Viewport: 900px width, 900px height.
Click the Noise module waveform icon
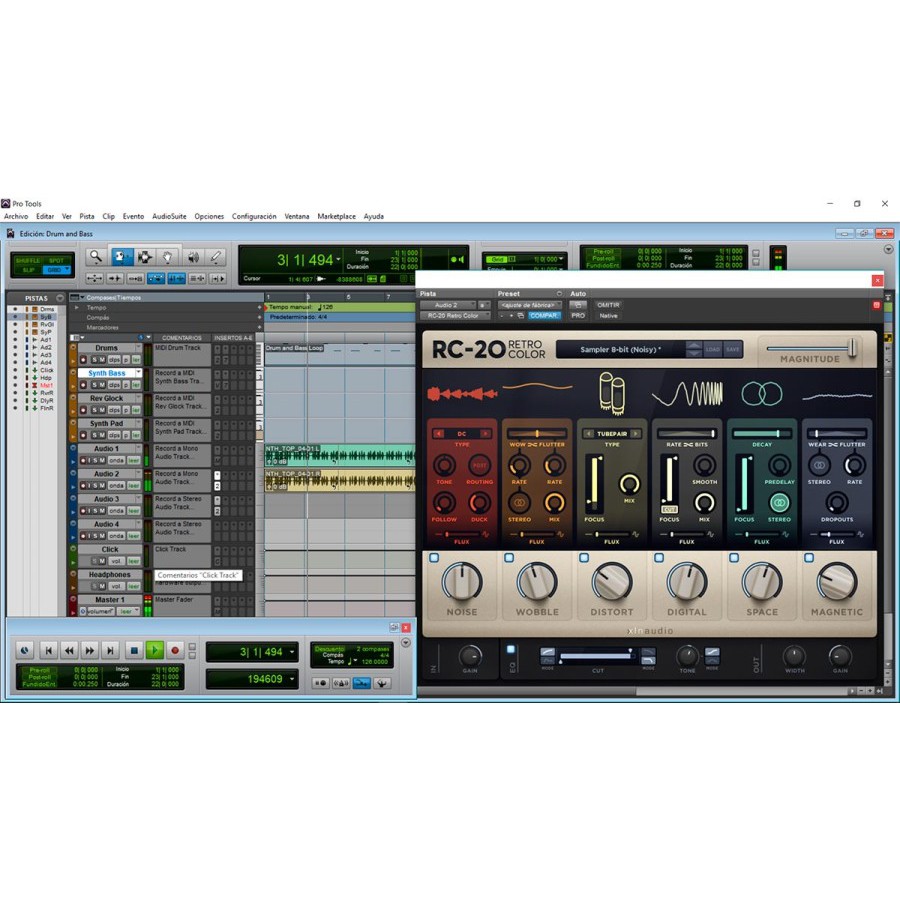pos(462,394)
